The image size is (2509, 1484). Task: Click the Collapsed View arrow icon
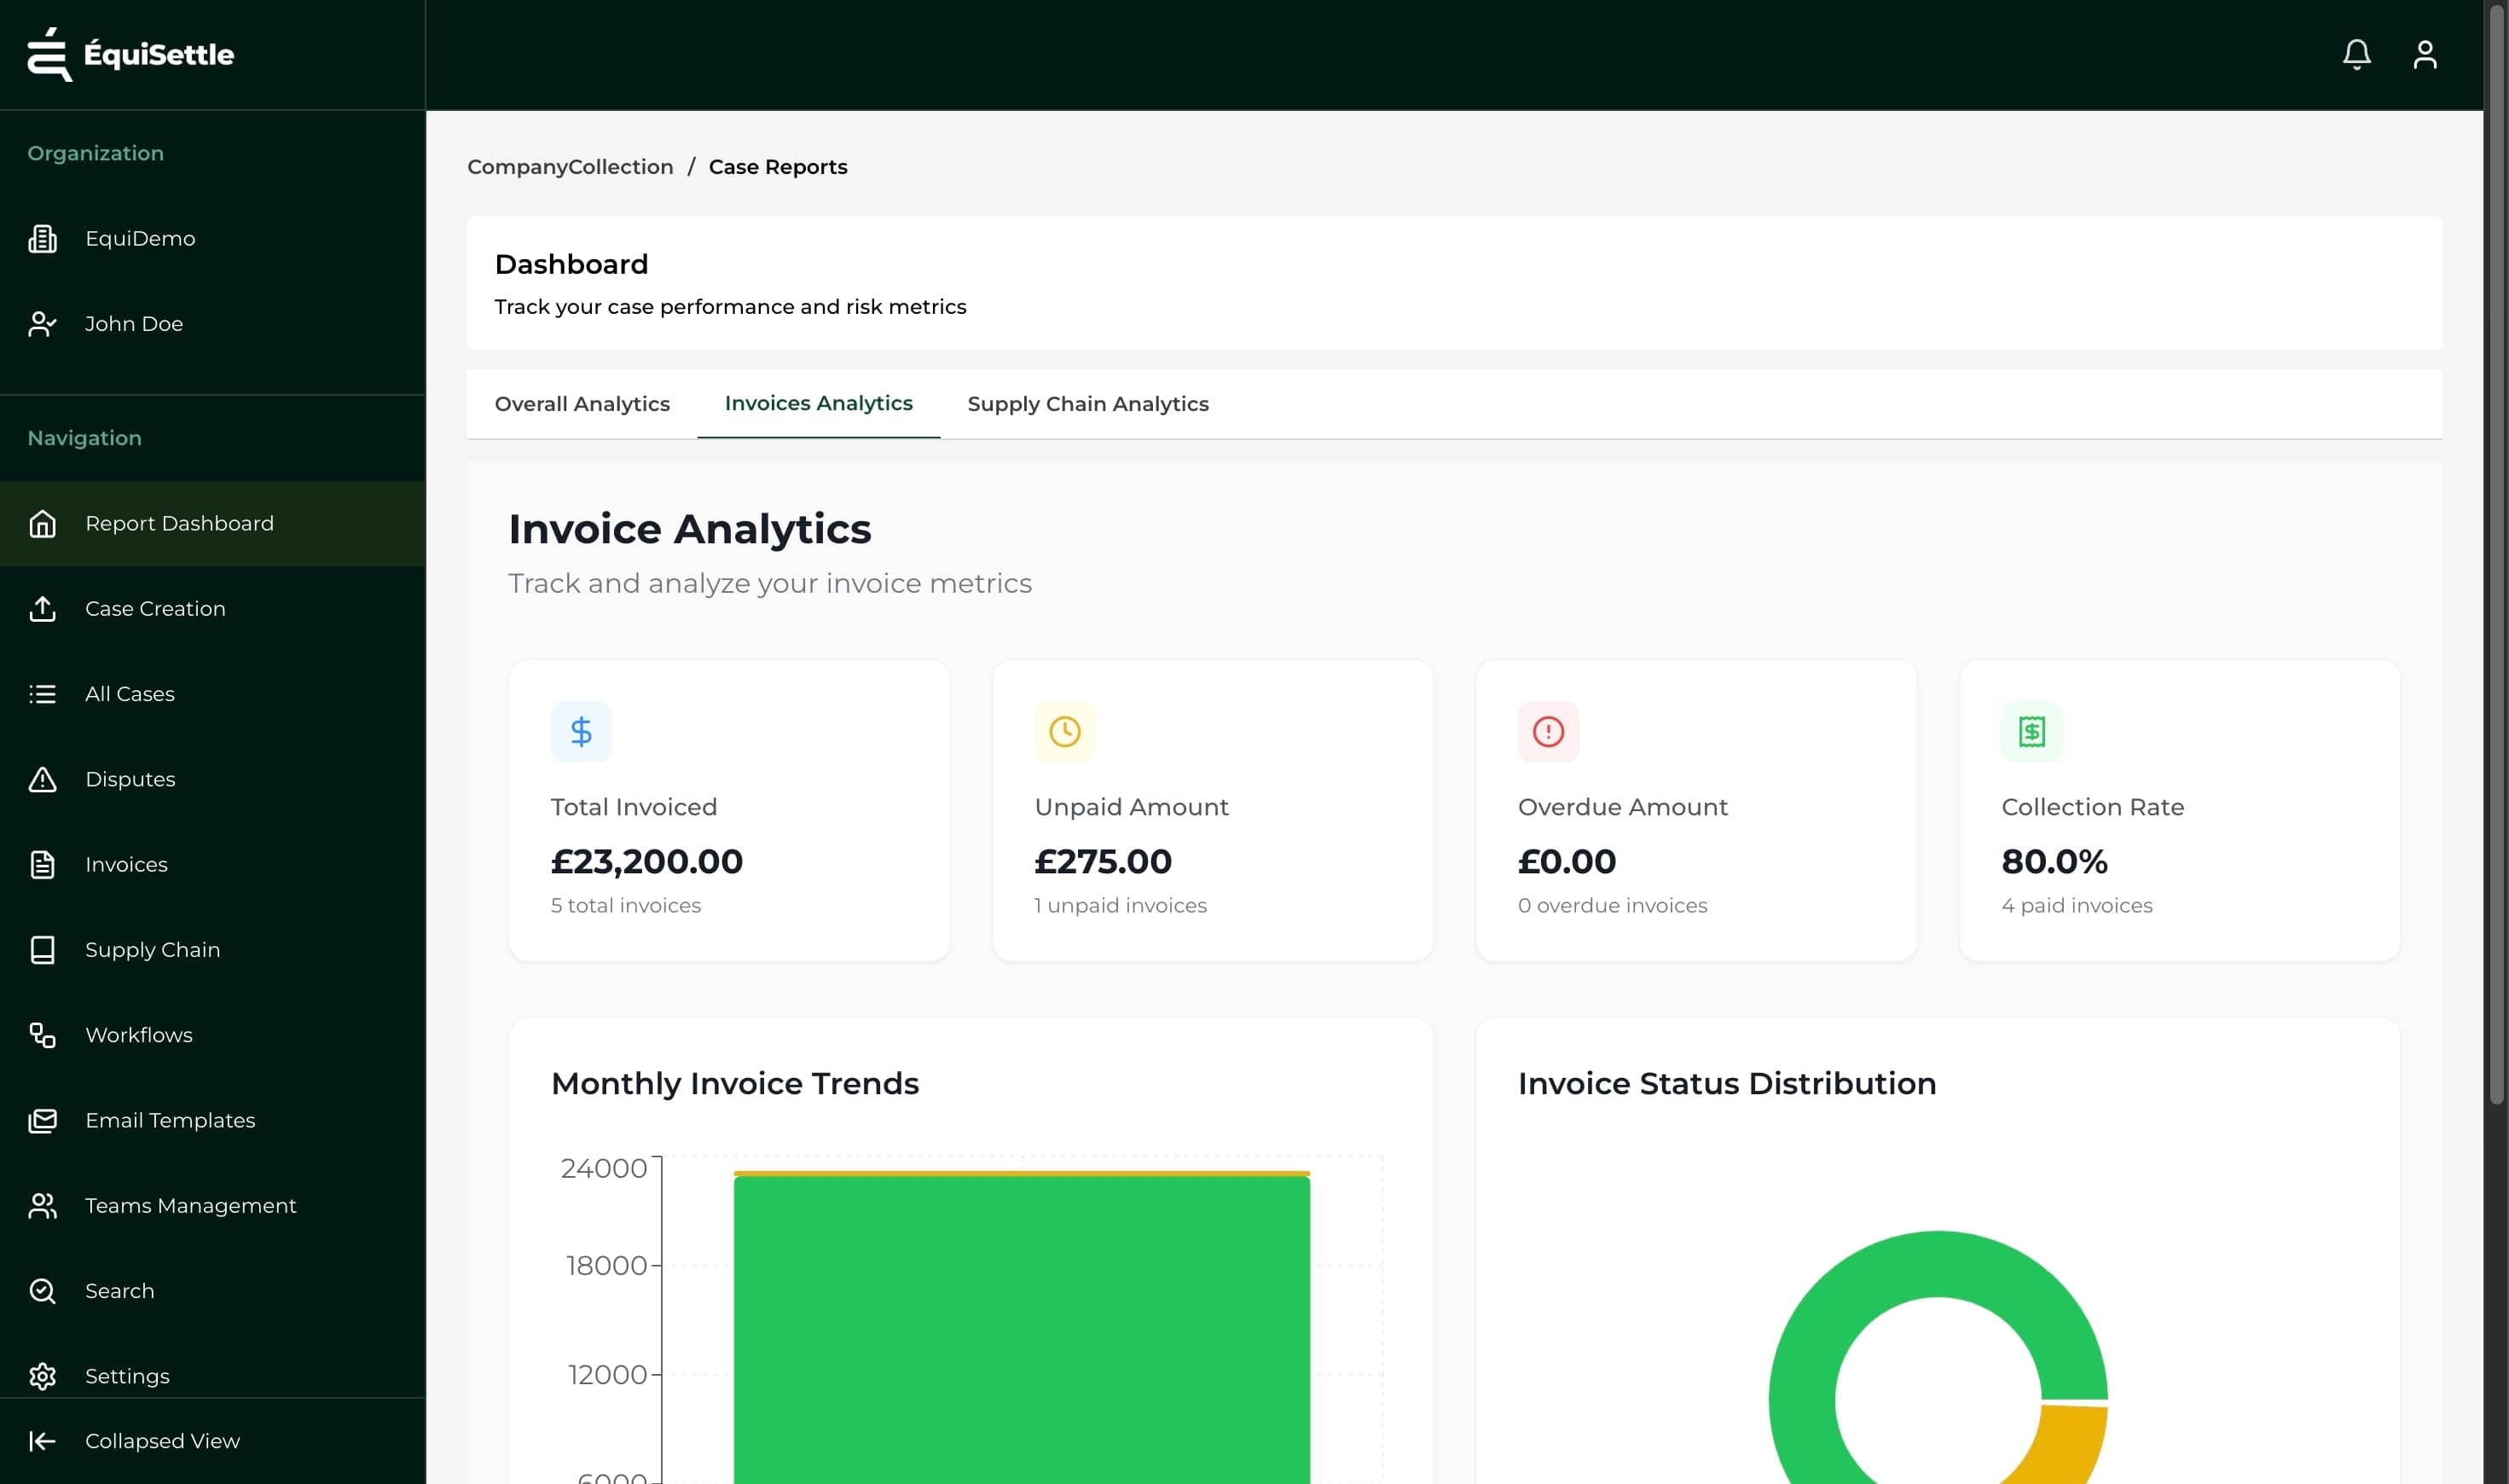point(42,1441)
